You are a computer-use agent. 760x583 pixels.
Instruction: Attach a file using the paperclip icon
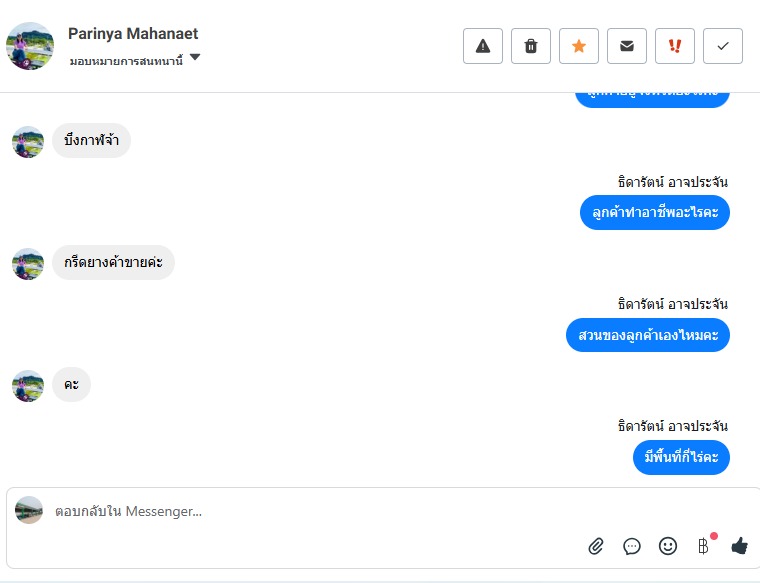point(596,546)
